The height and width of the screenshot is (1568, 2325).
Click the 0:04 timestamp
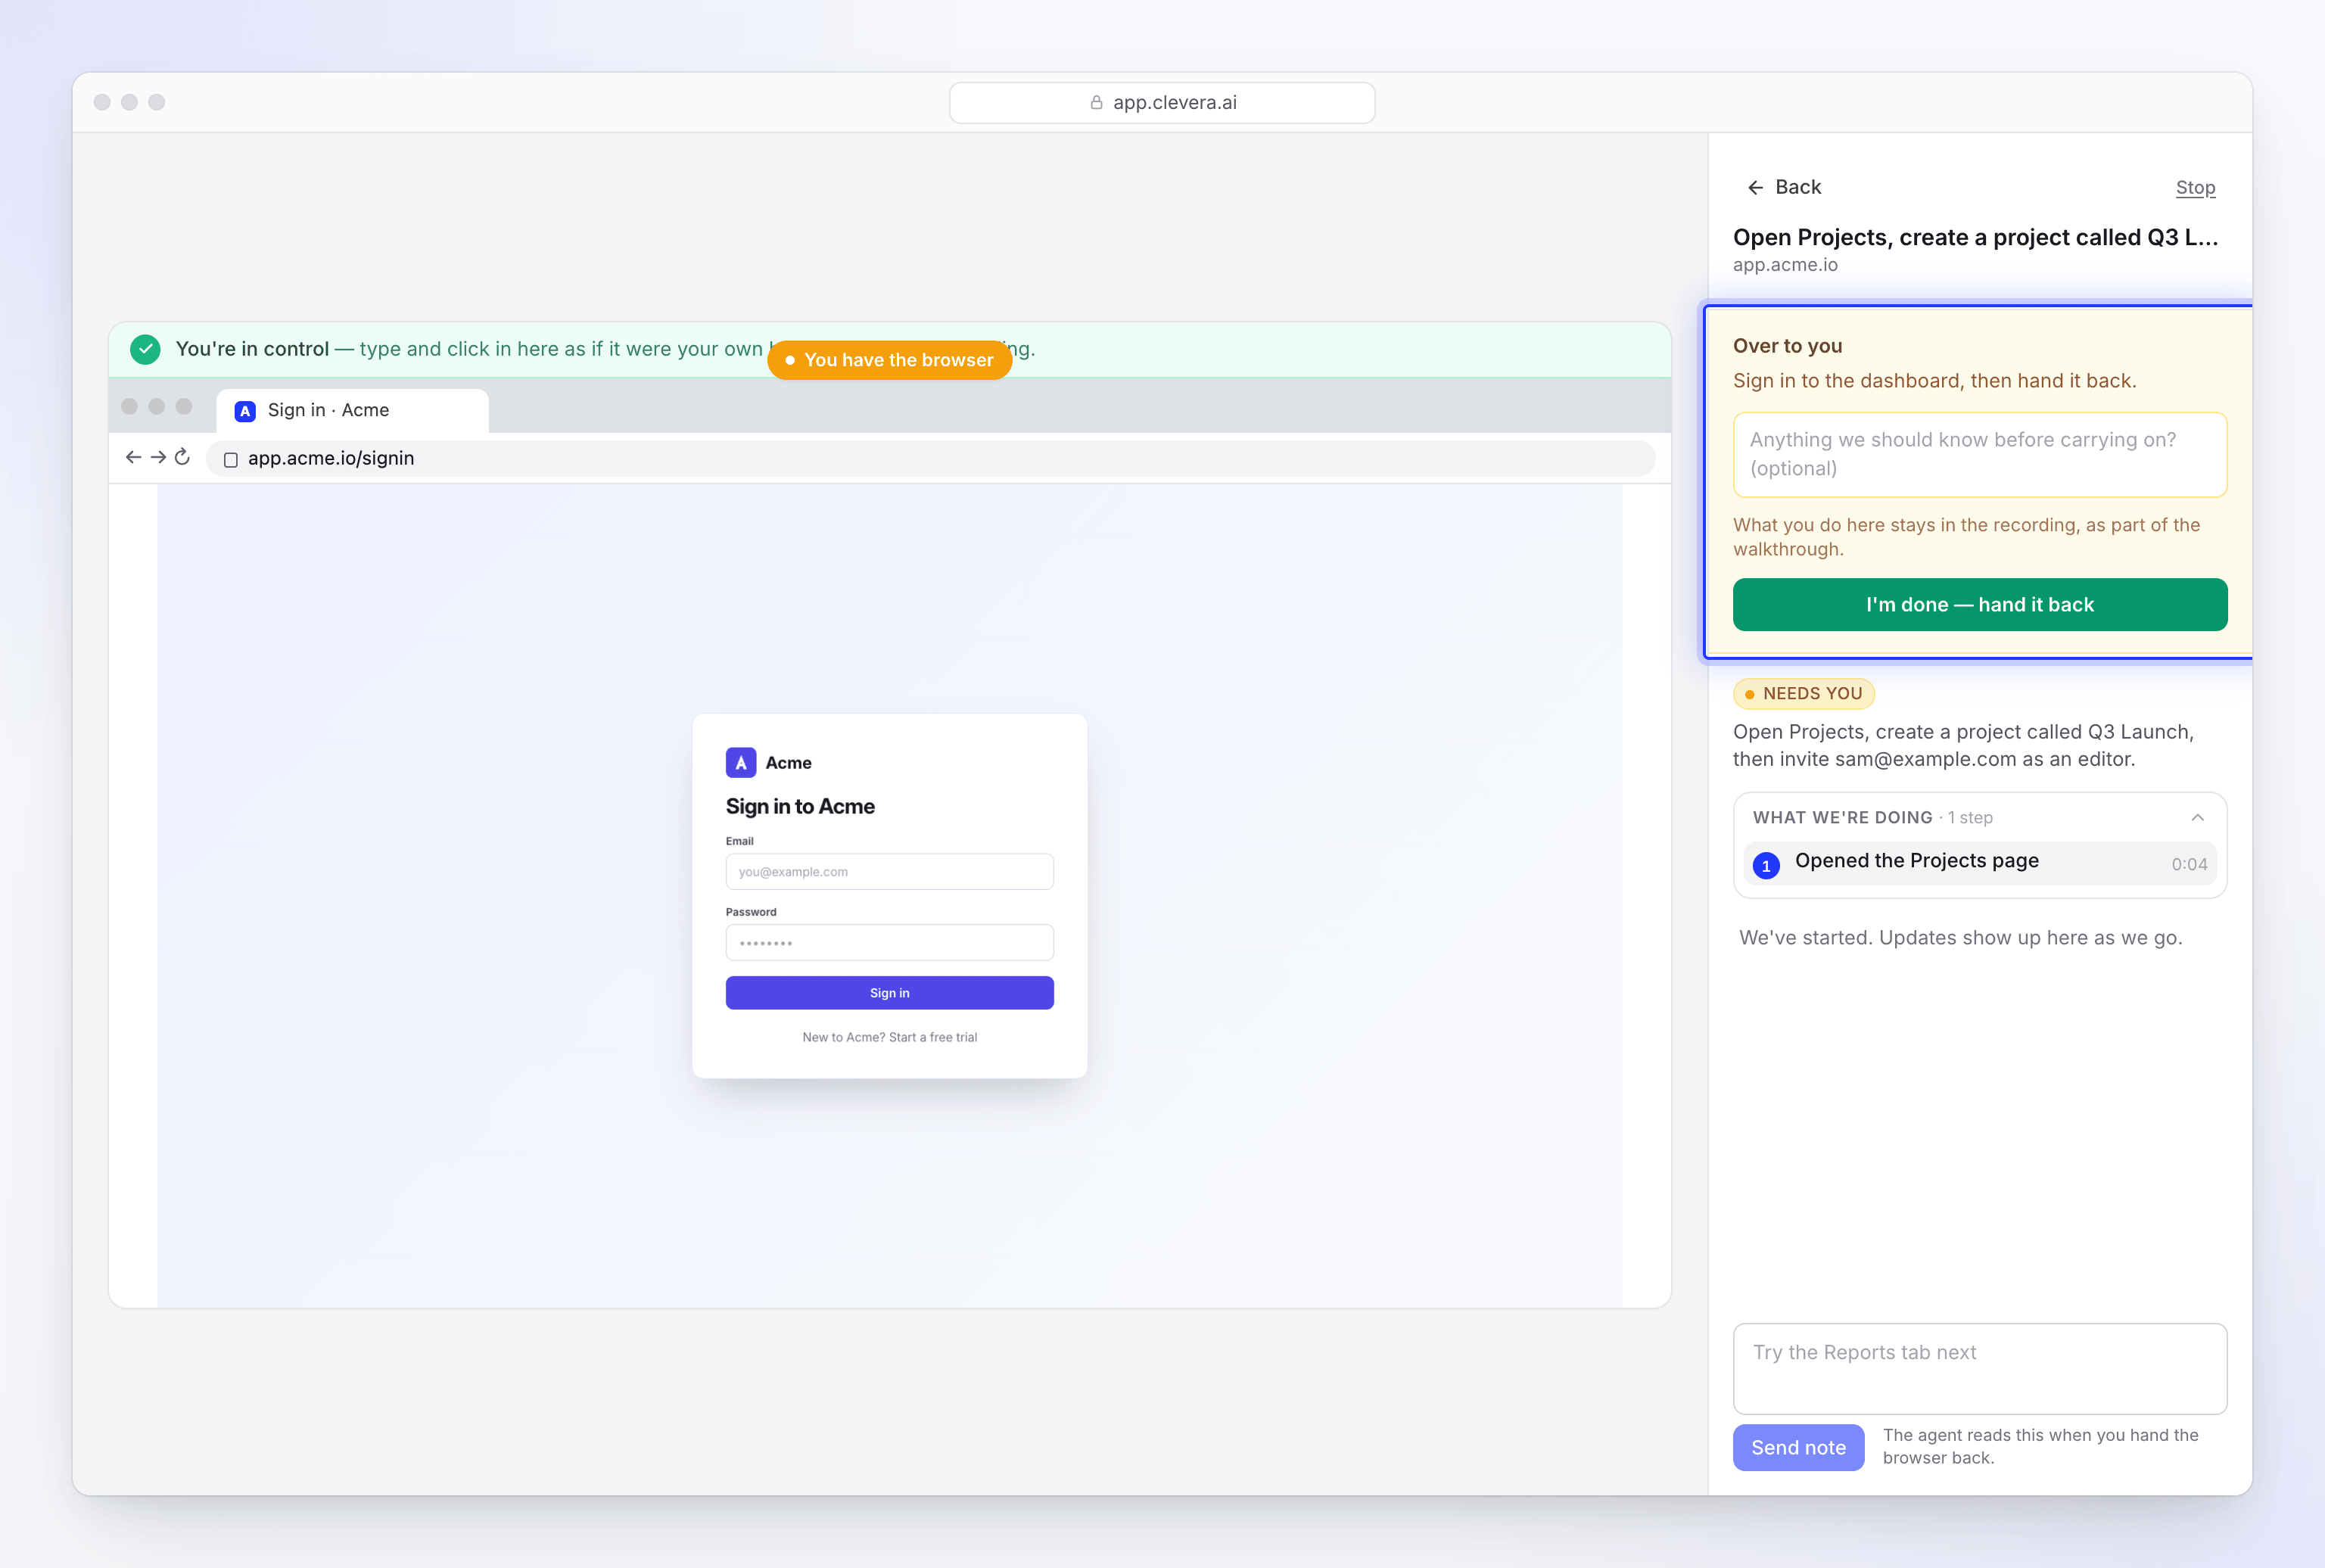[2189, 864]
